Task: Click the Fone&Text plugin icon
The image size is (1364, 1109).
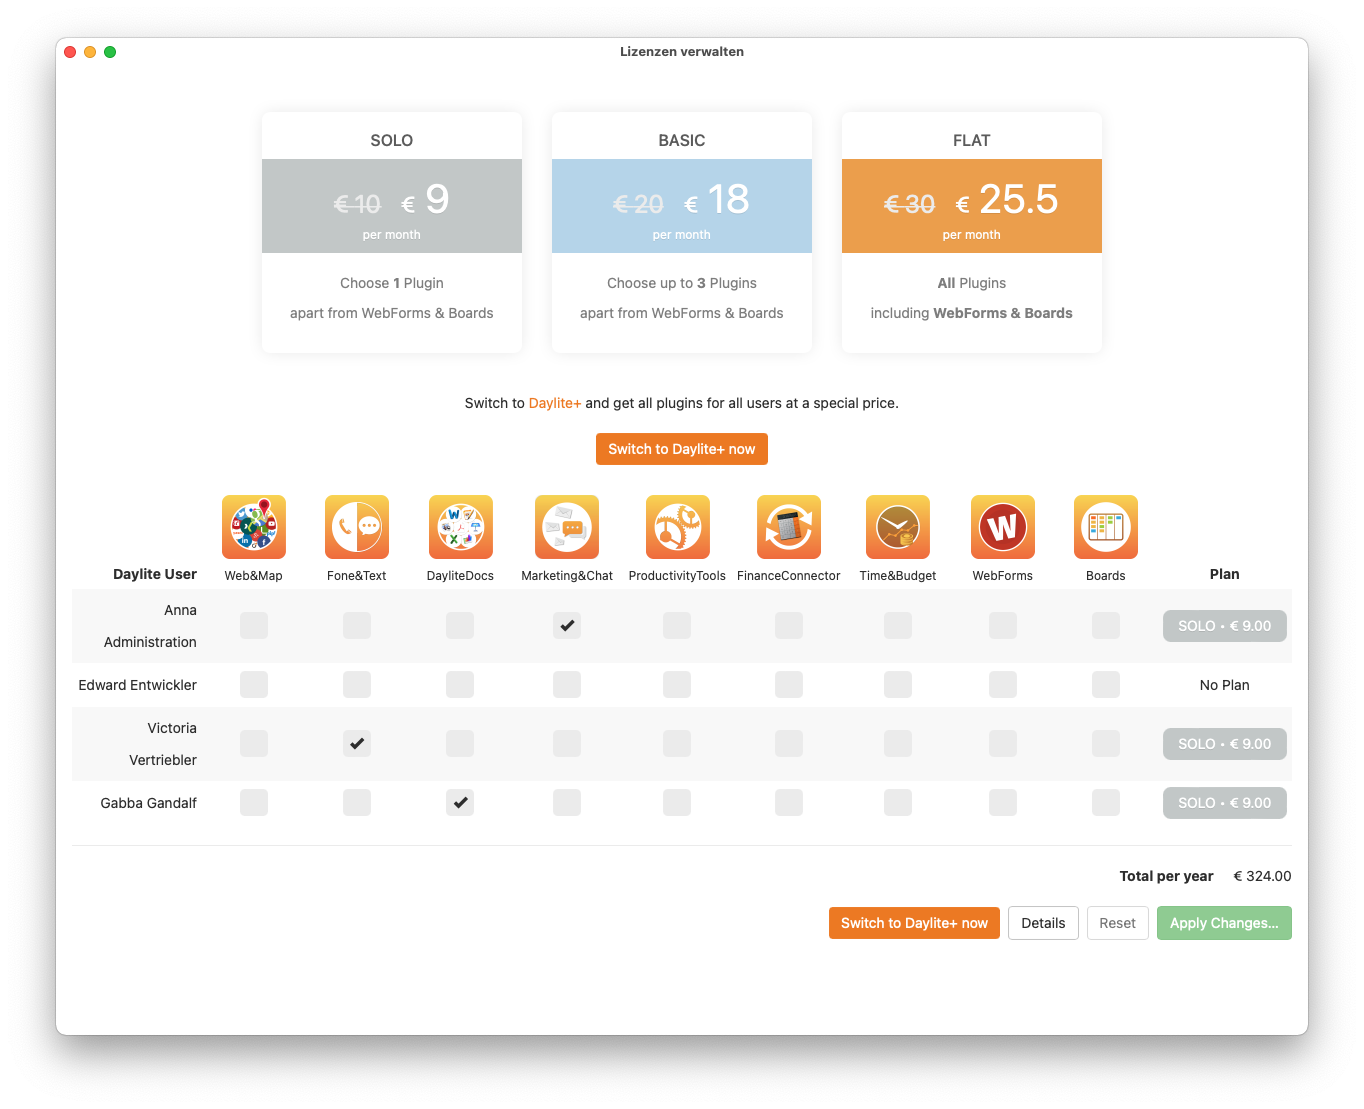Action: (357, 527)
